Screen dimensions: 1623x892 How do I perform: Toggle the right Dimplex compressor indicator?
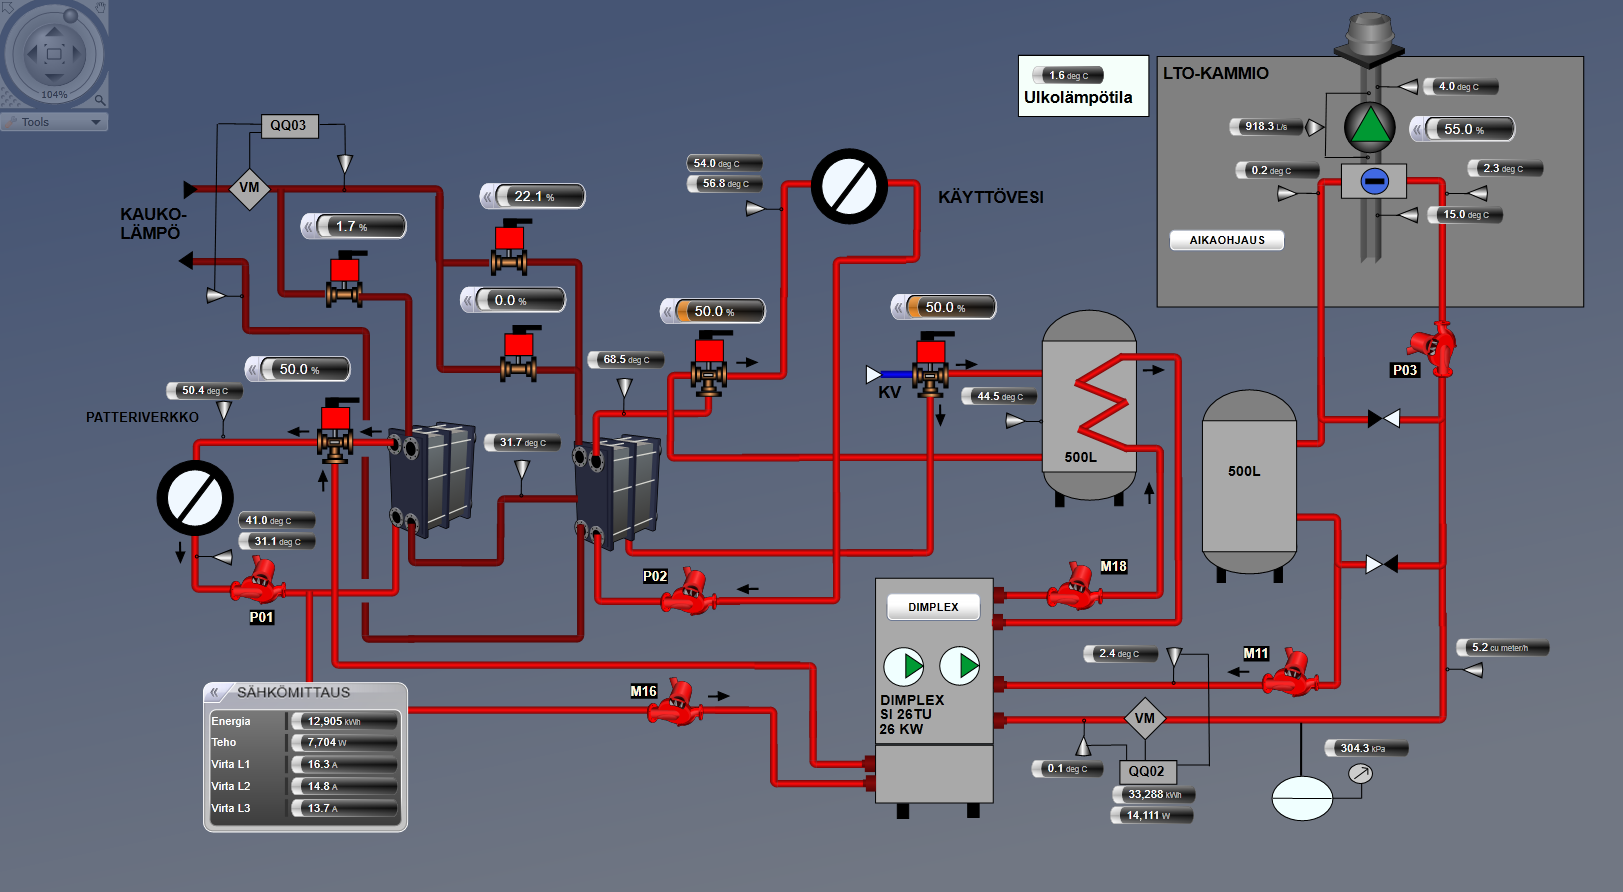pos(960,665)
